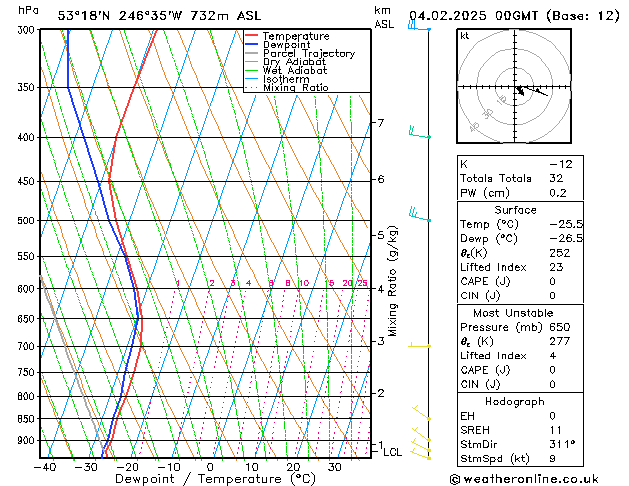Click the 300 pressure level label
Viewport: 629px width, 486px height.
point(28,30)
